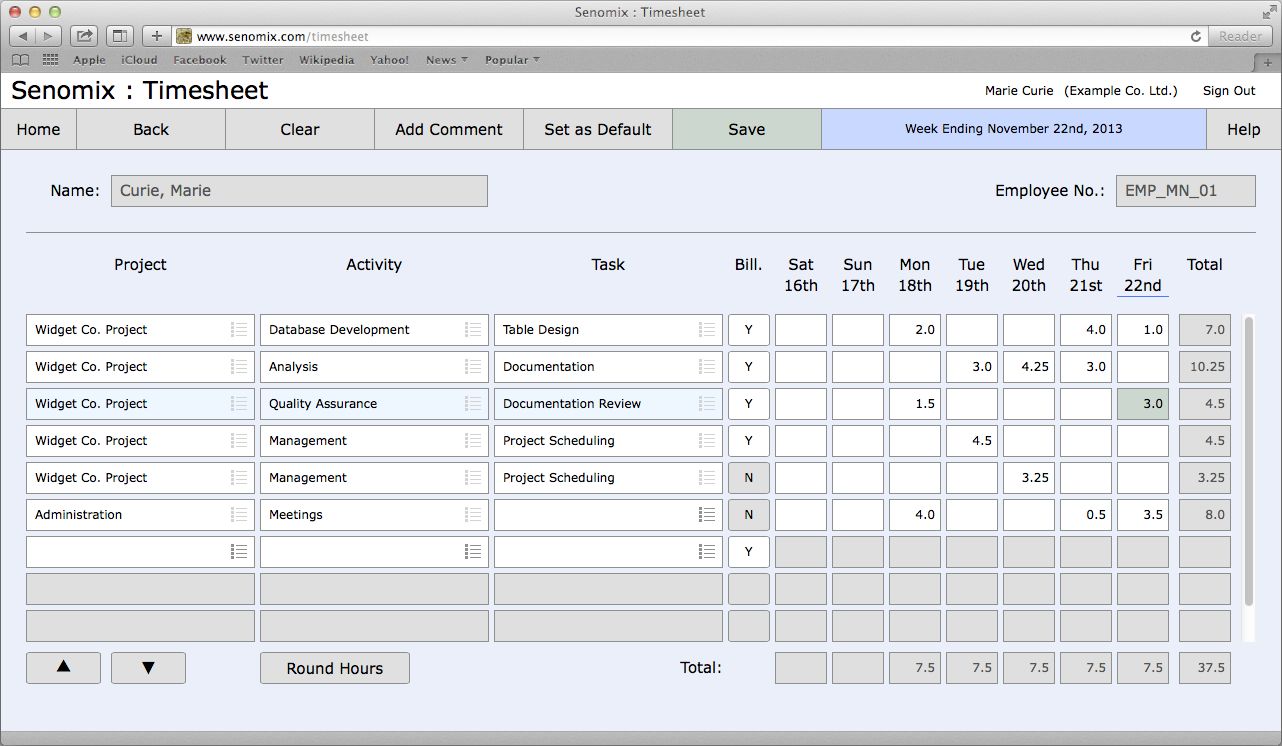Click the page reload icon in address bar
The image size is (1282, 746).
pyautogui.click(x=1195, y=36)
